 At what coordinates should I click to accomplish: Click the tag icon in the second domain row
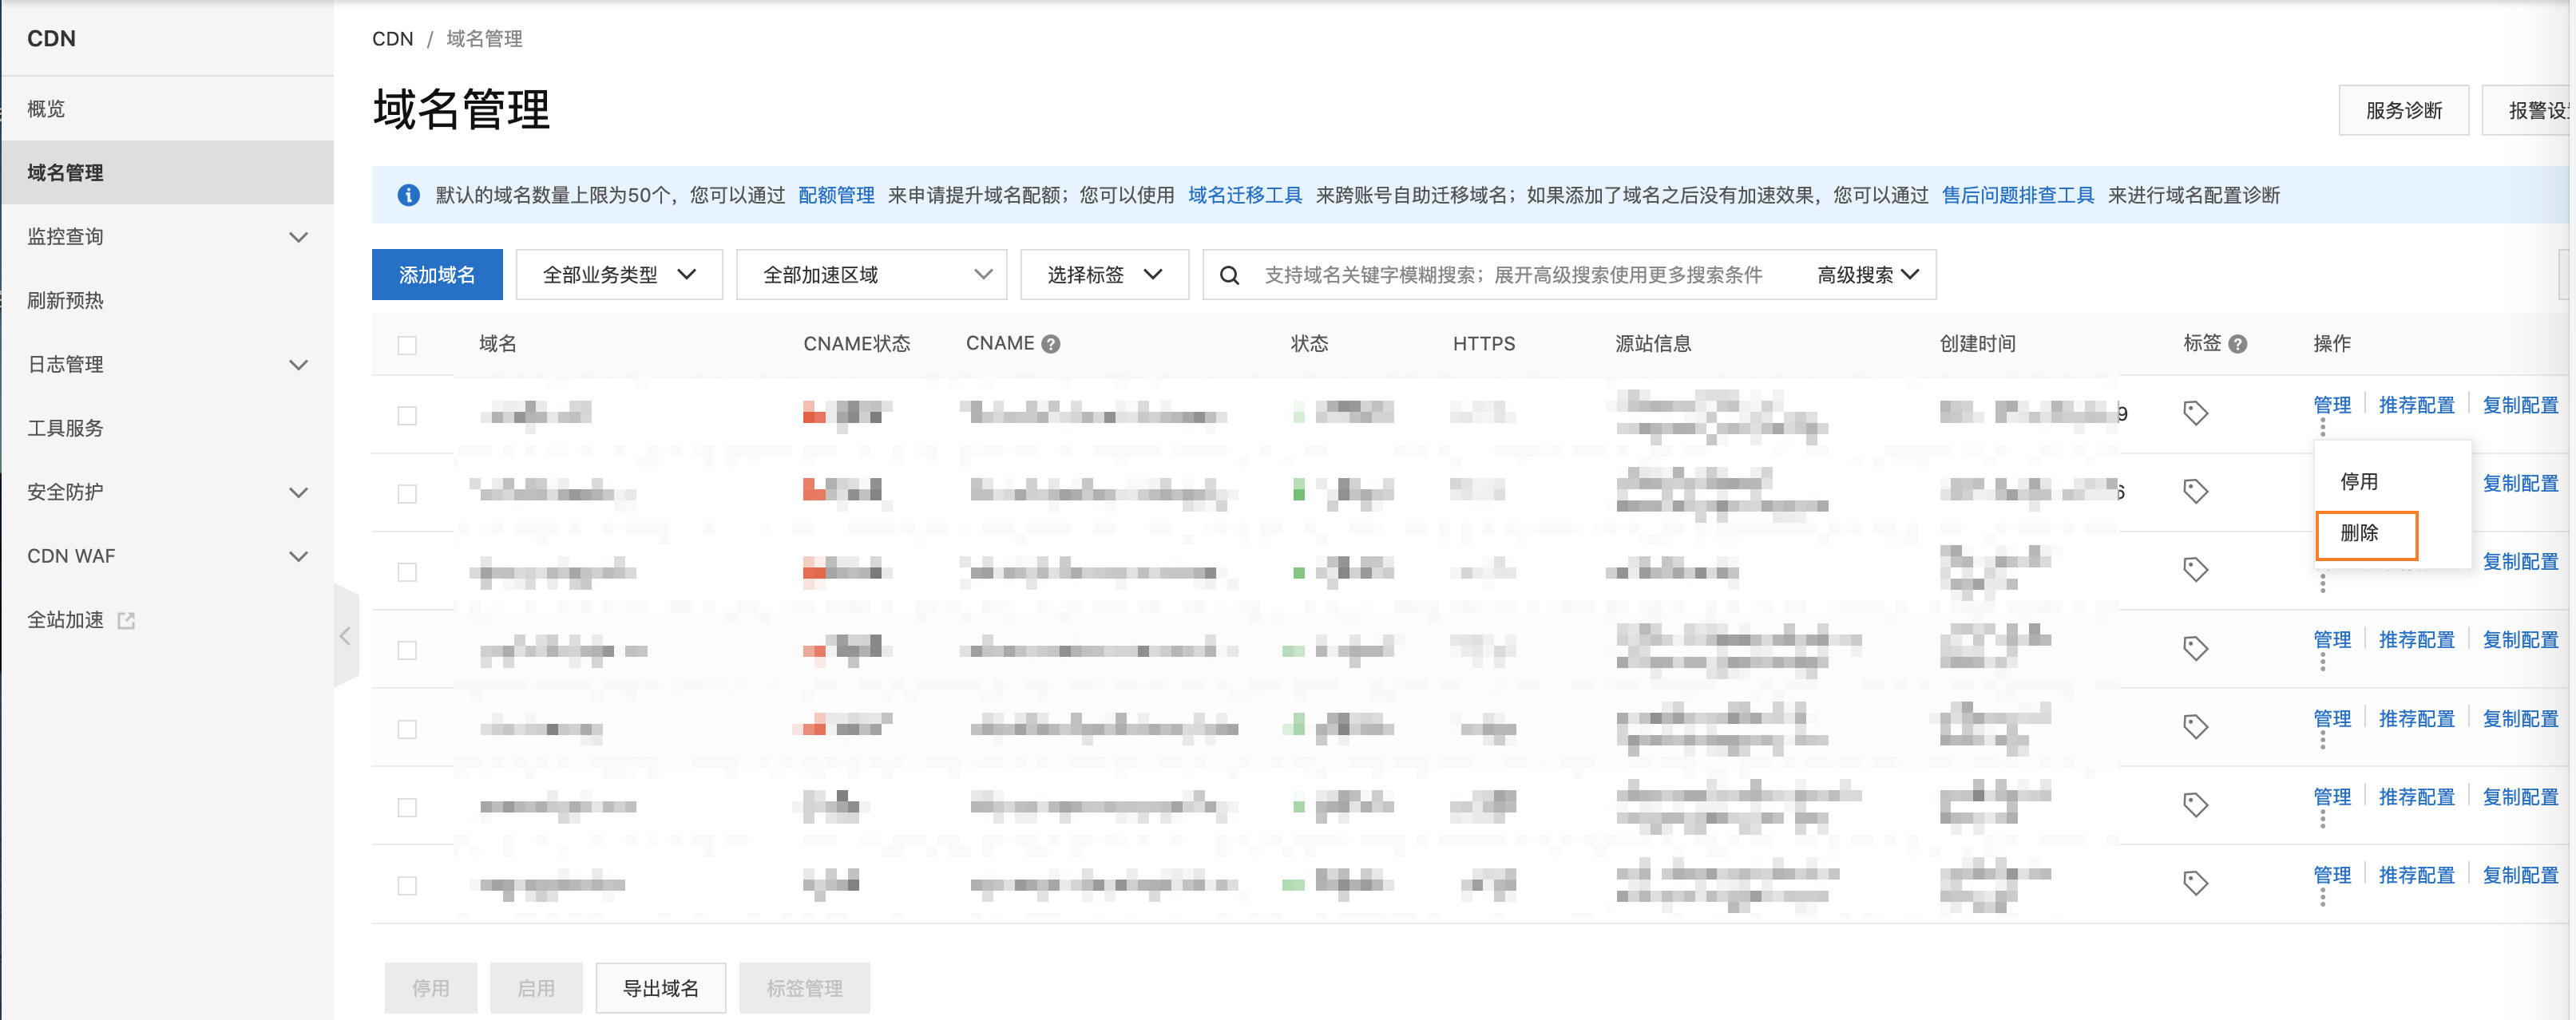pos(2195,491)
